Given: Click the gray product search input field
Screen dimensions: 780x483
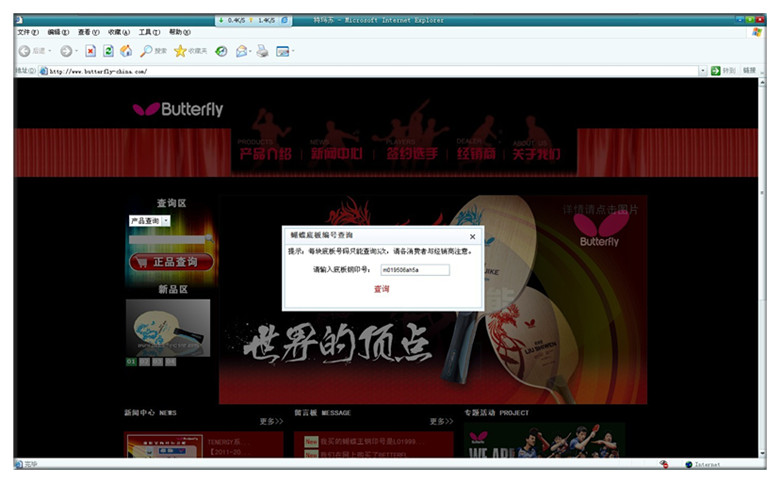Looking at the screenshot, I should point(167,240).
